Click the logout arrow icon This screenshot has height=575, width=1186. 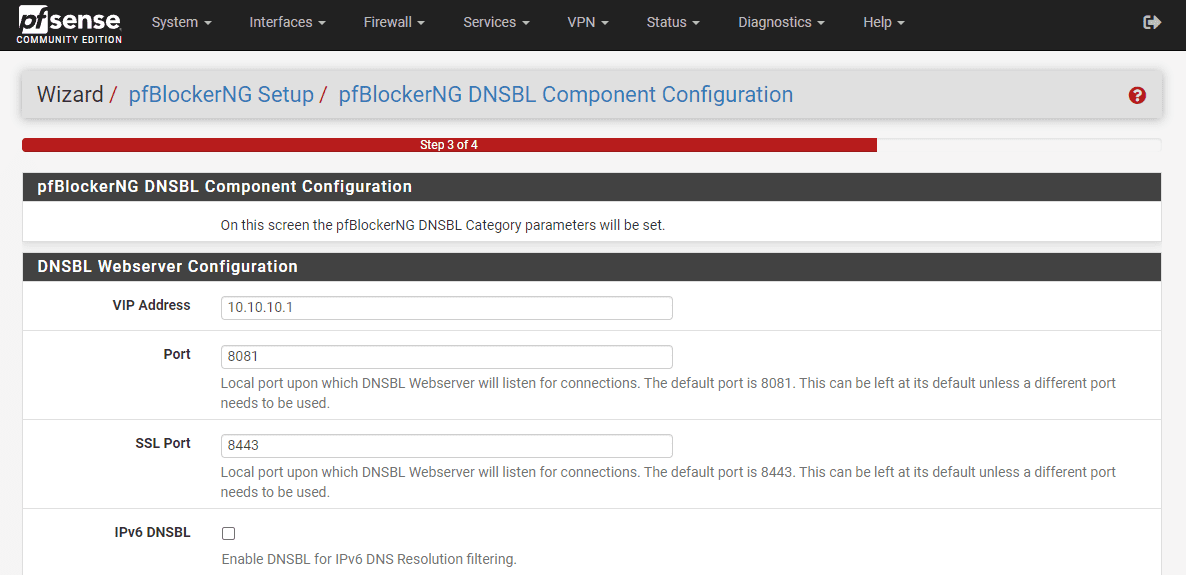pos(1152,22)
